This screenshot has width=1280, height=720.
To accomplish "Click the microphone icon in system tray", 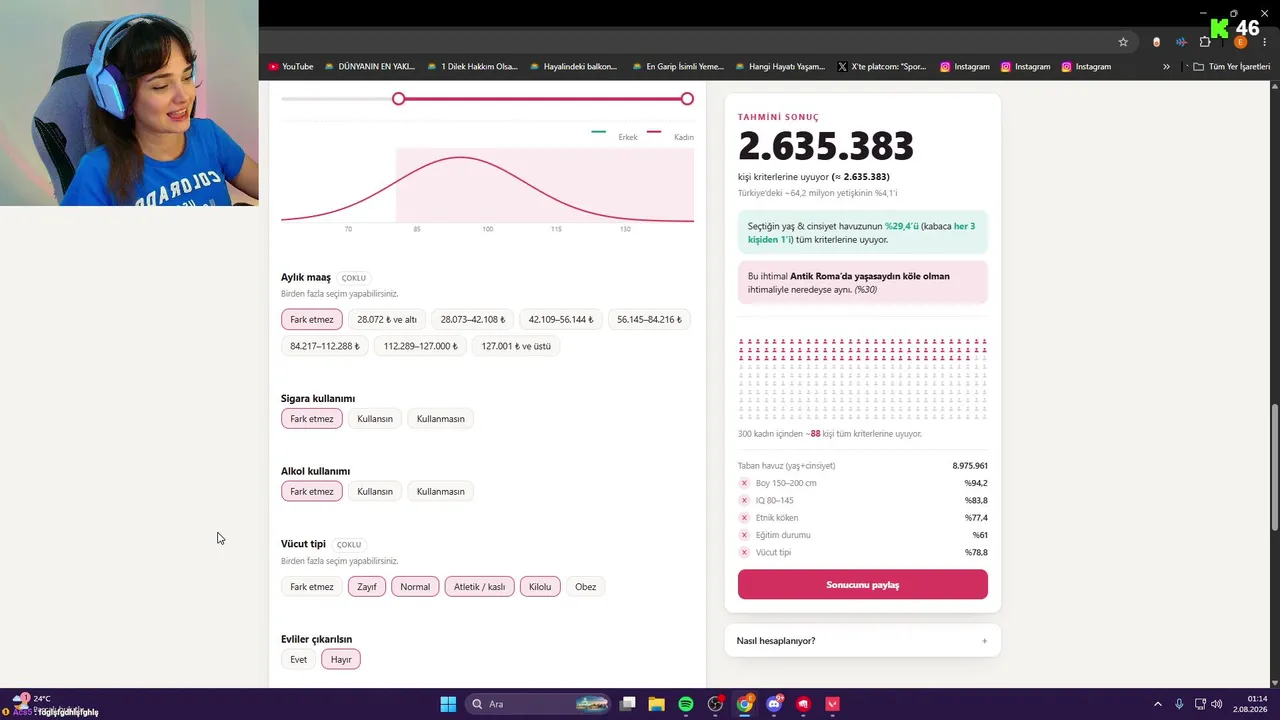I will [x=1179, y=704].
